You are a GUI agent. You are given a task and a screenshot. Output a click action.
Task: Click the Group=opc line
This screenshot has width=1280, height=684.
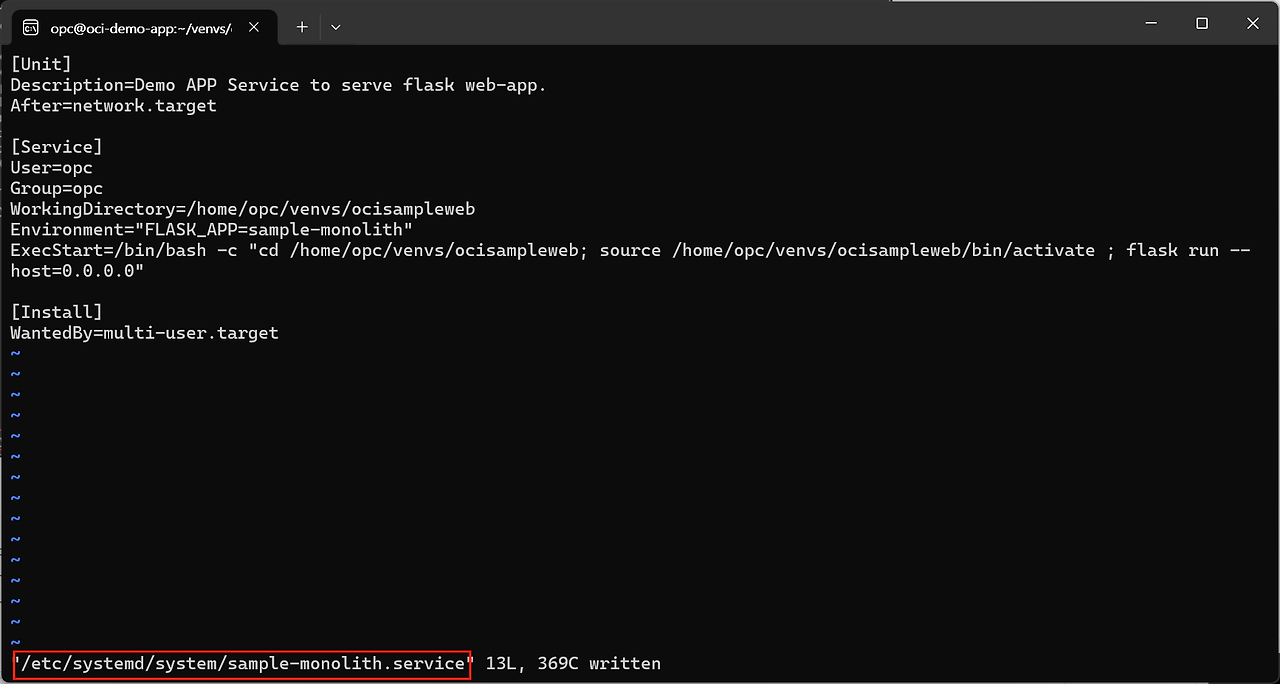(56, 188)
